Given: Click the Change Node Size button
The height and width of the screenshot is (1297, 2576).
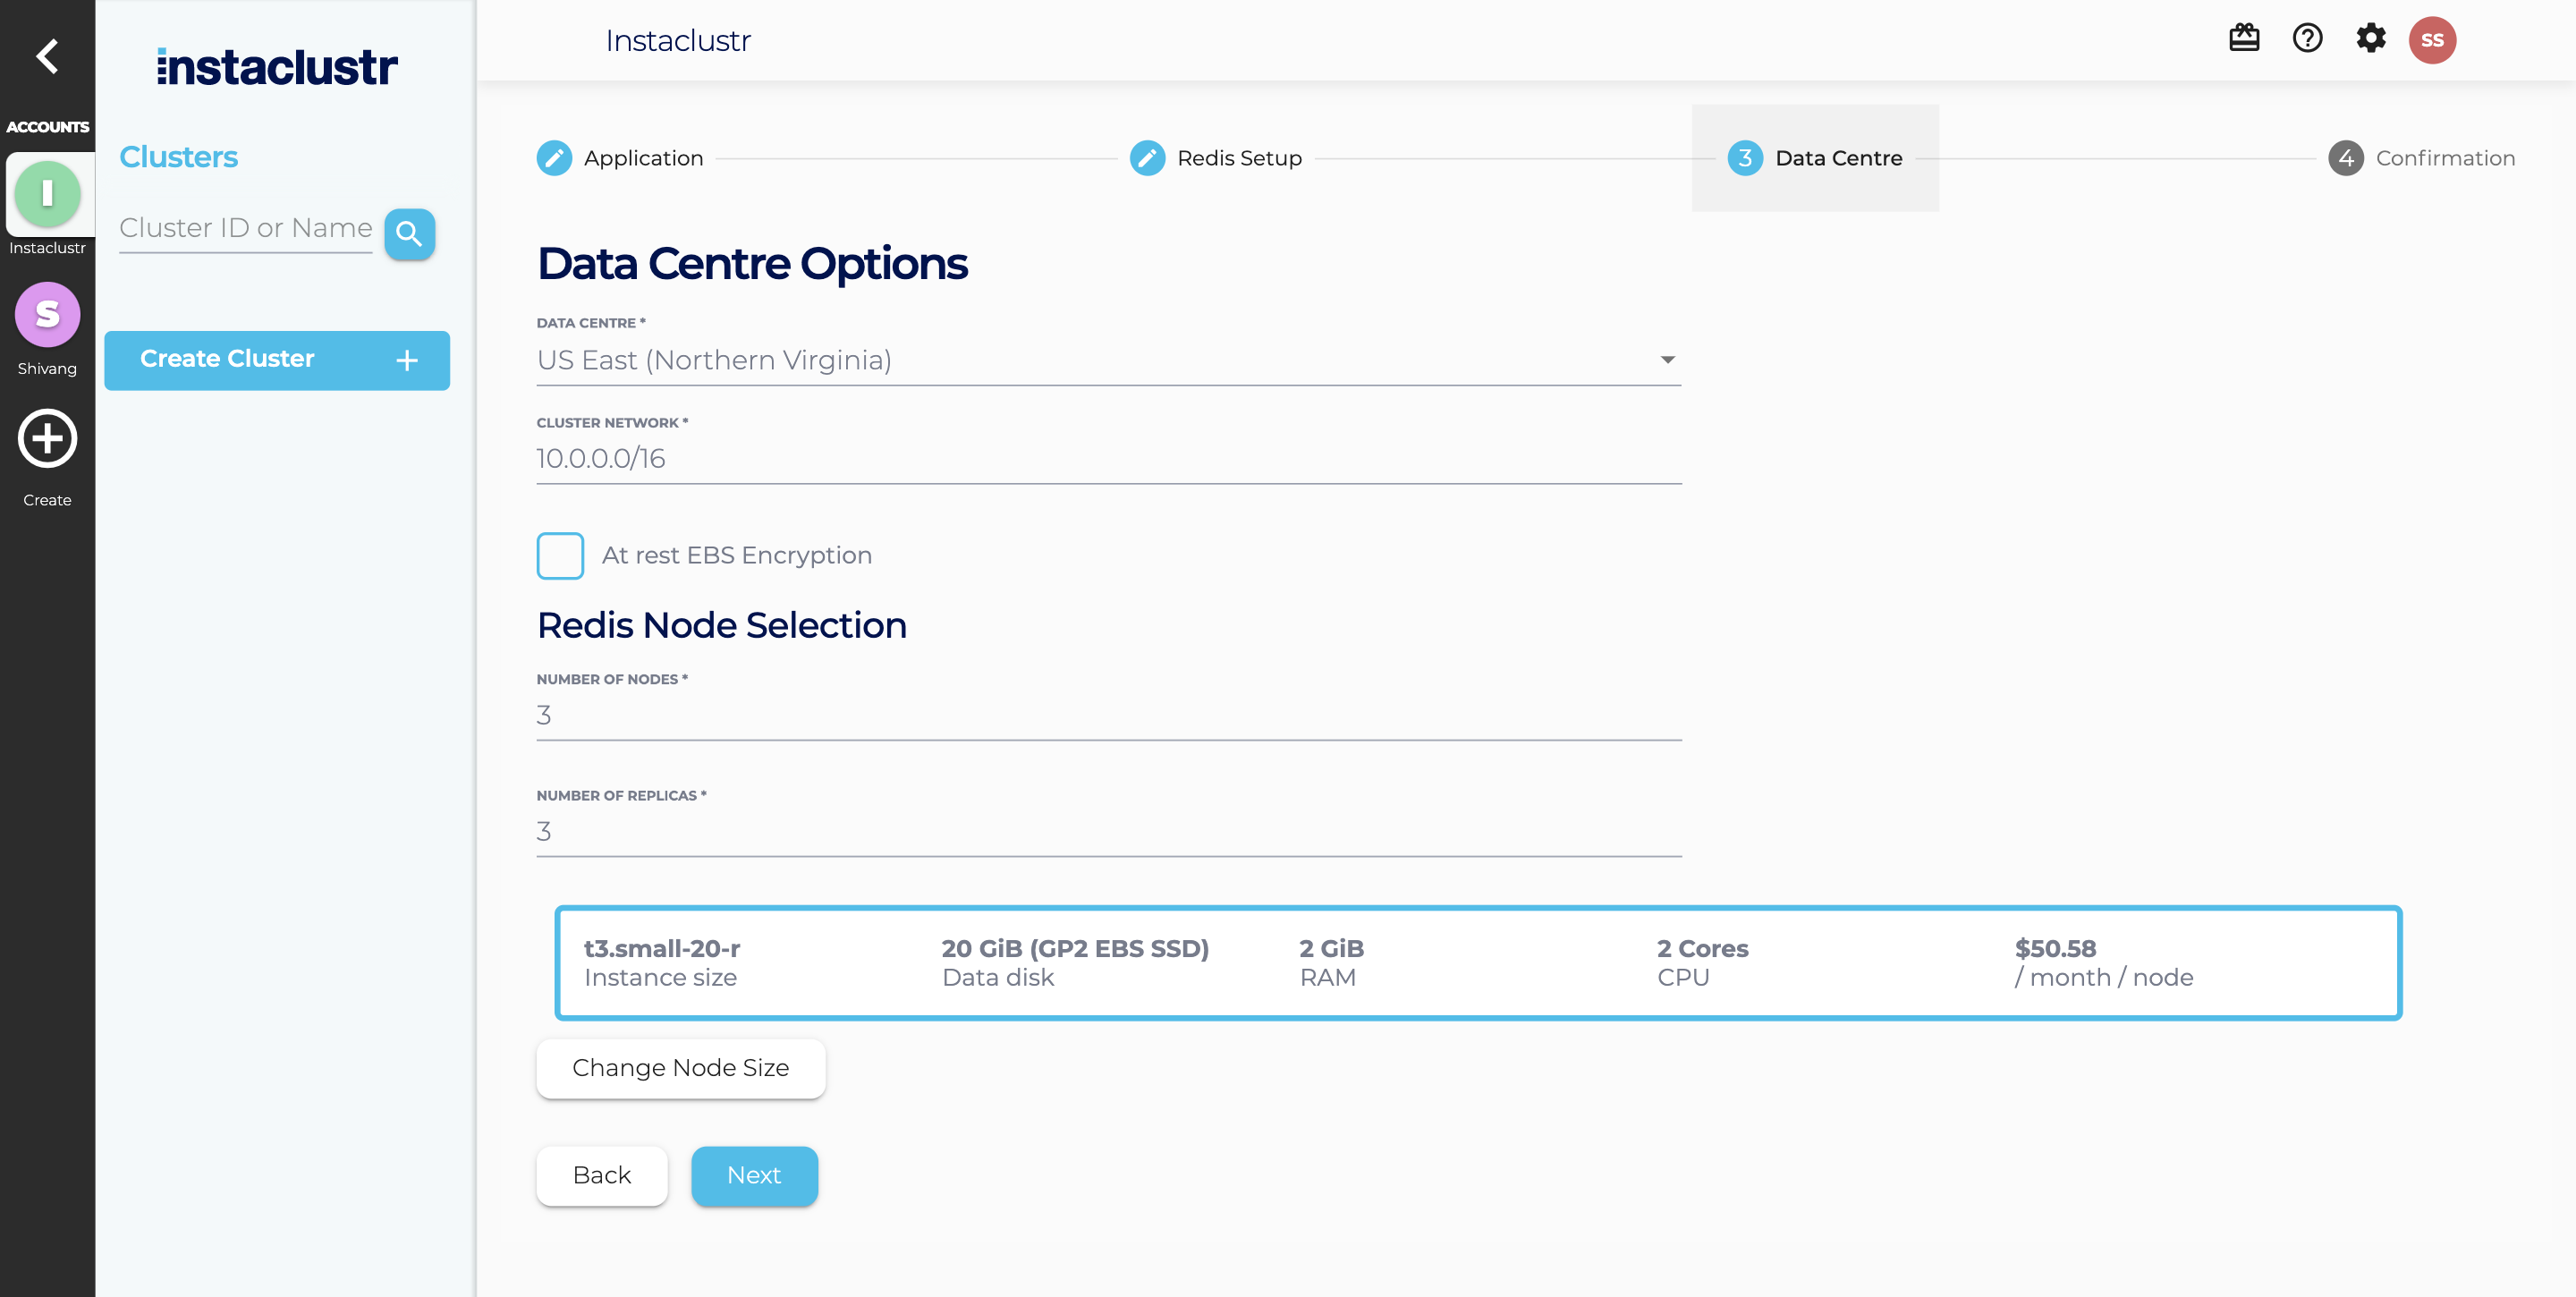Looking at the screenshot, I should (680, 1067).
